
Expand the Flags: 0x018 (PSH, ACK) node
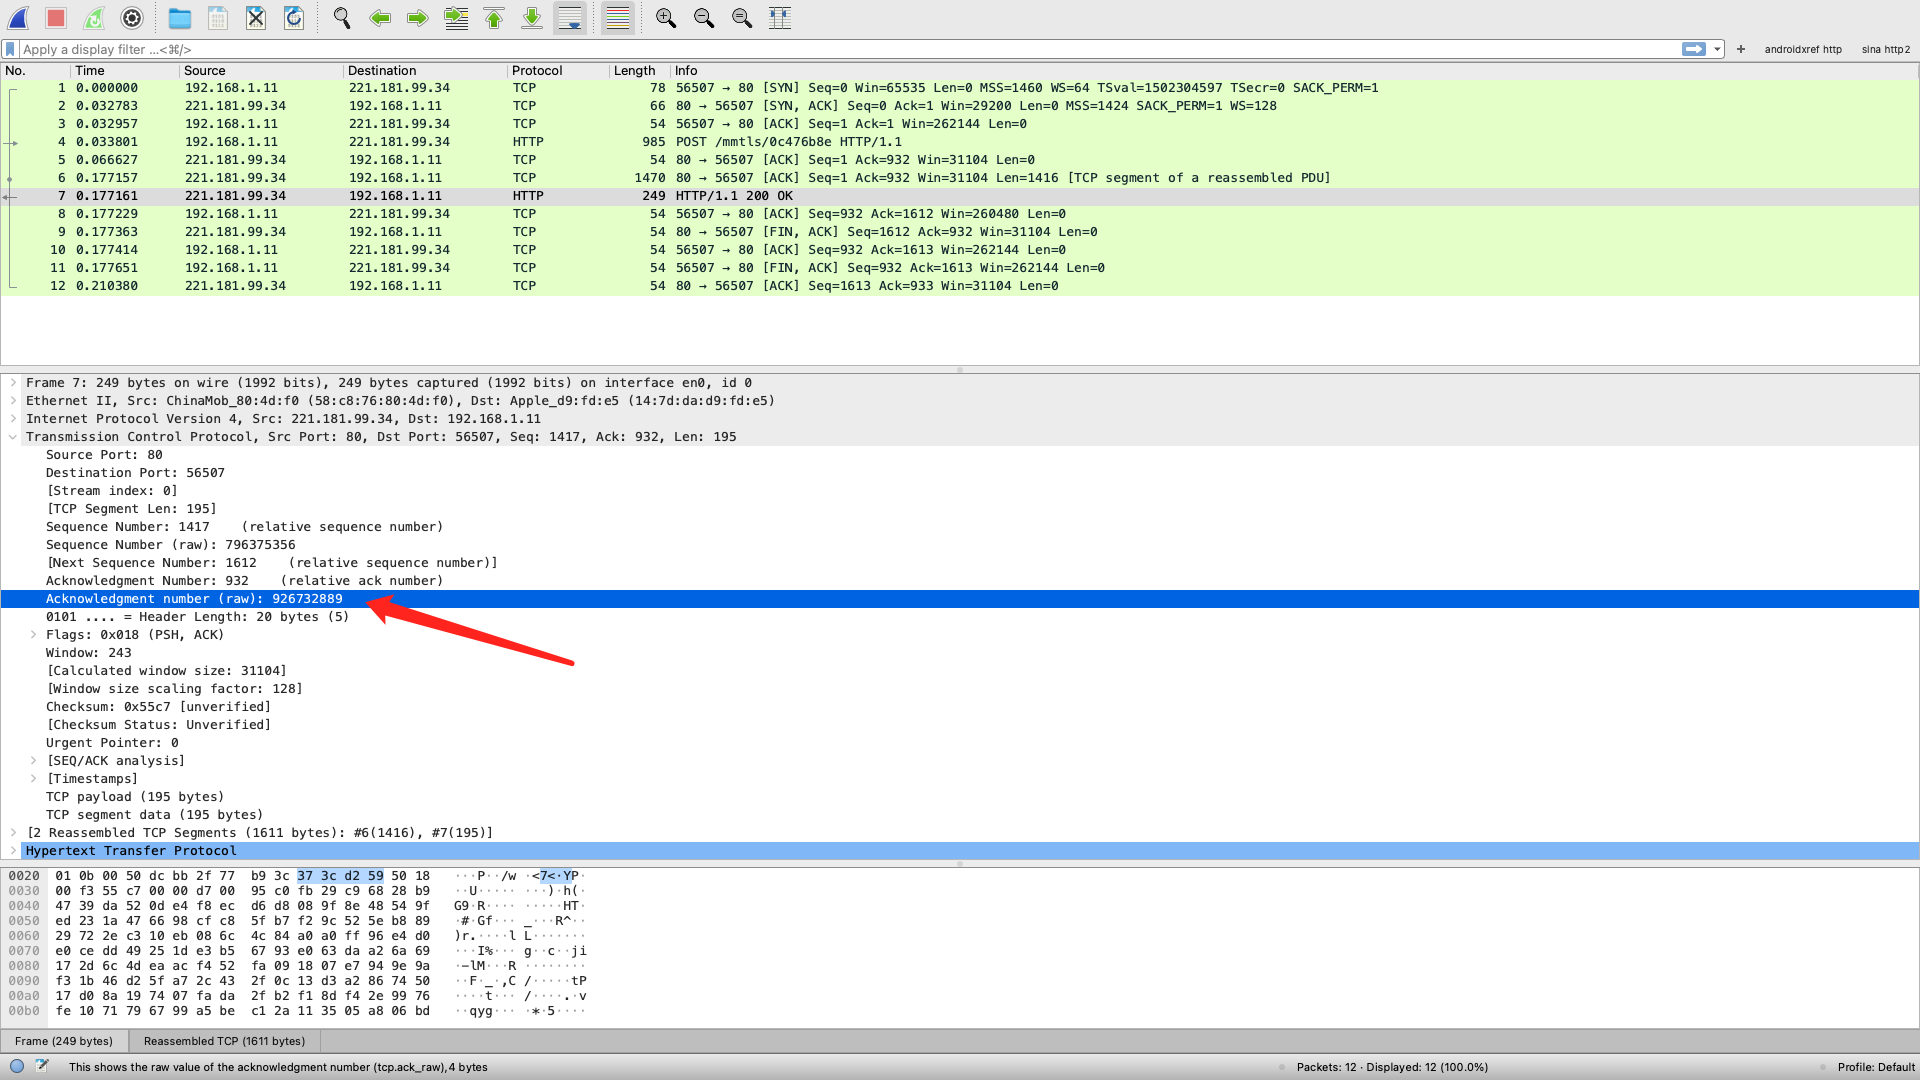pos(33,635)
